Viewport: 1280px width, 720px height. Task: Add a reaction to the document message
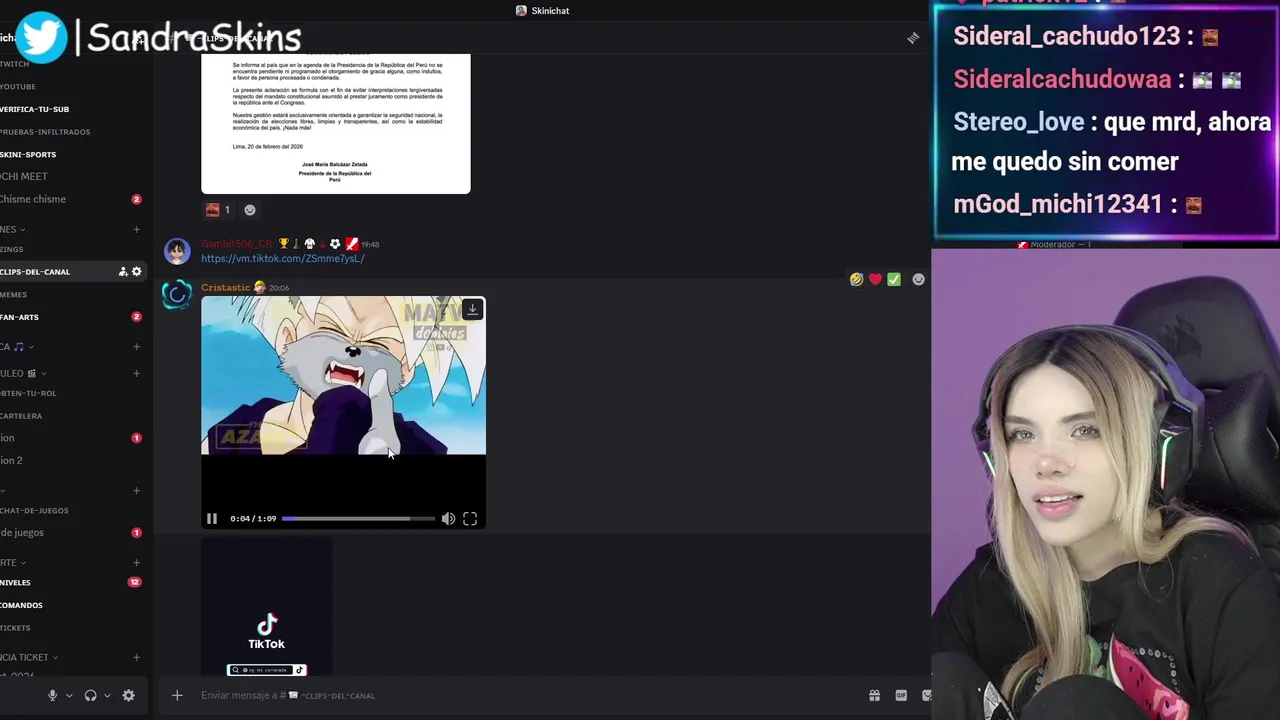tap(250, 210)
